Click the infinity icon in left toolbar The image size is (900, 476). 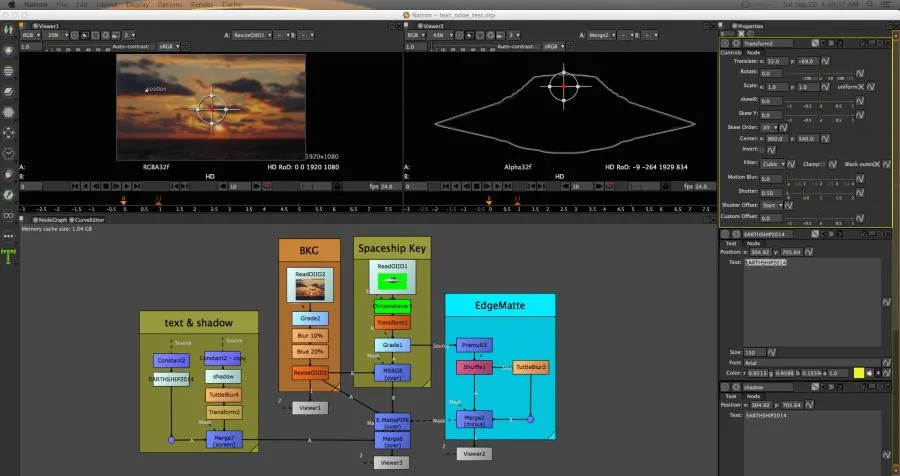point(8,215)
